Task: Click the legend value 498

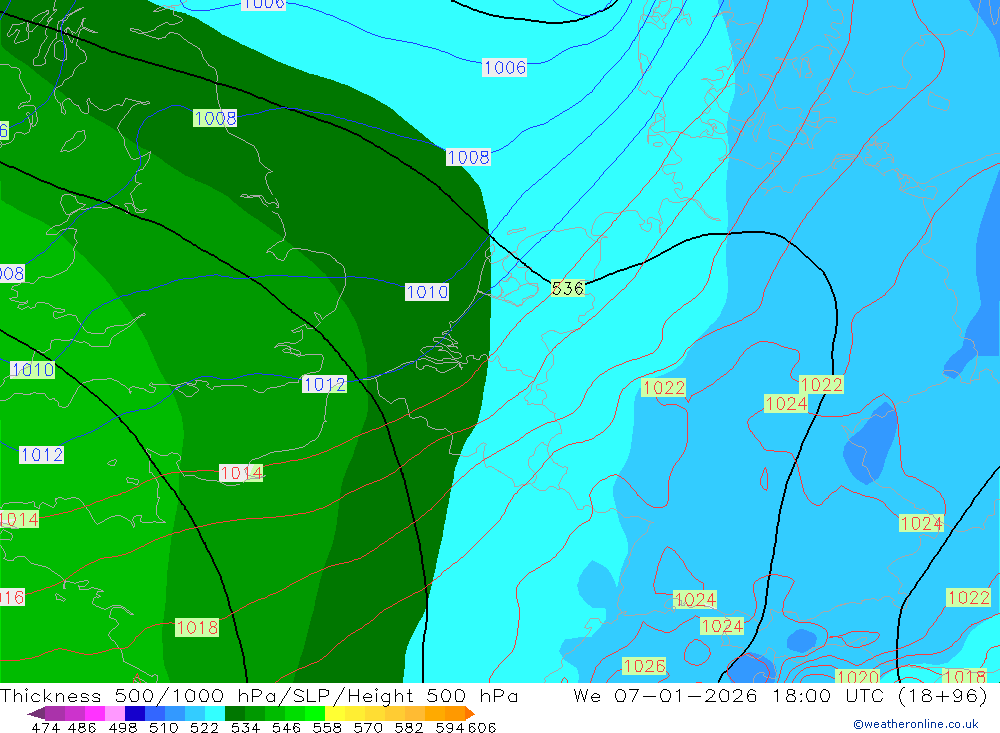Action: pyautogui.click(x=122, y=727)
